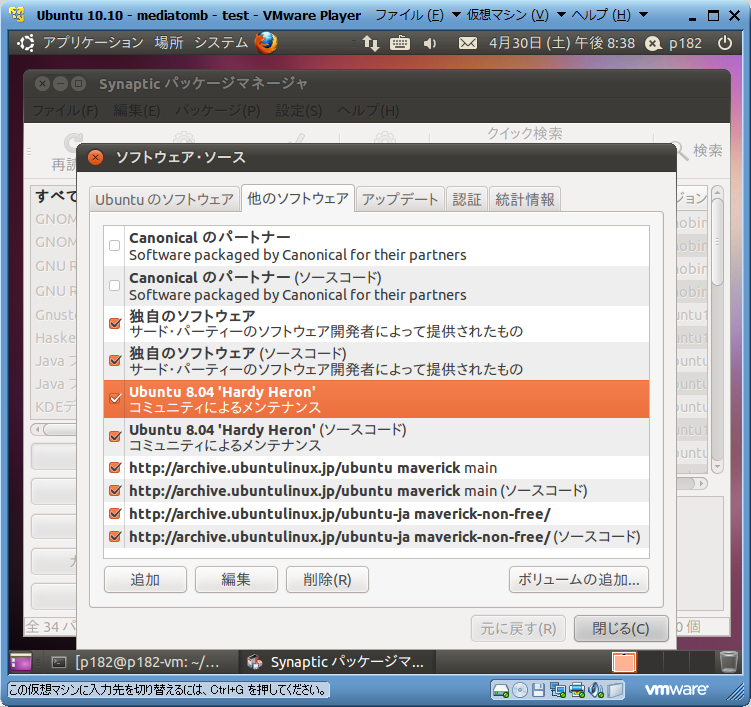The width and height of the screenshot is (751, 707).
Task: Uncheck ubuntu-ja maverick-non-free/ checkbox
Action: tap(114, 513)
